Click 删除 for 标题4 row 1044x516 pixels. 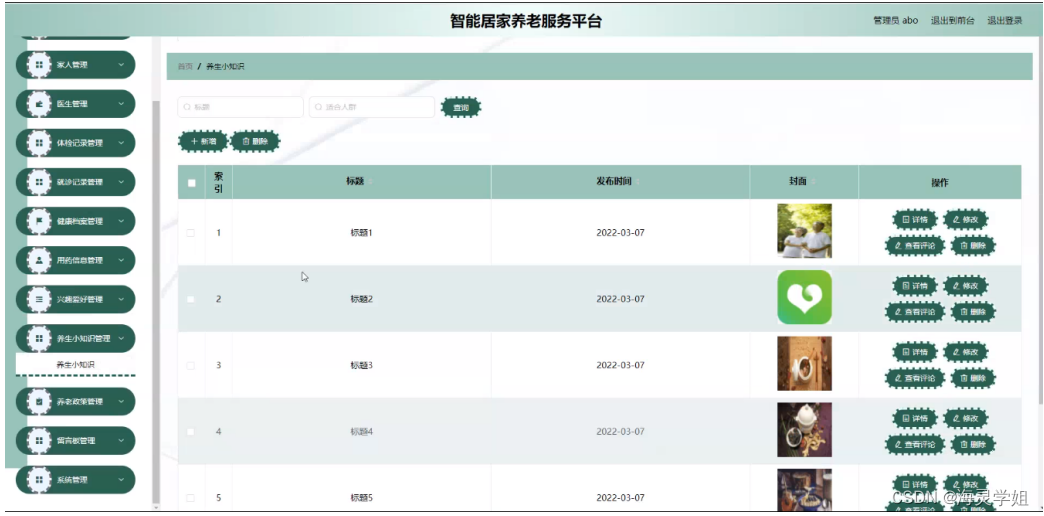[x=973, y=444]
